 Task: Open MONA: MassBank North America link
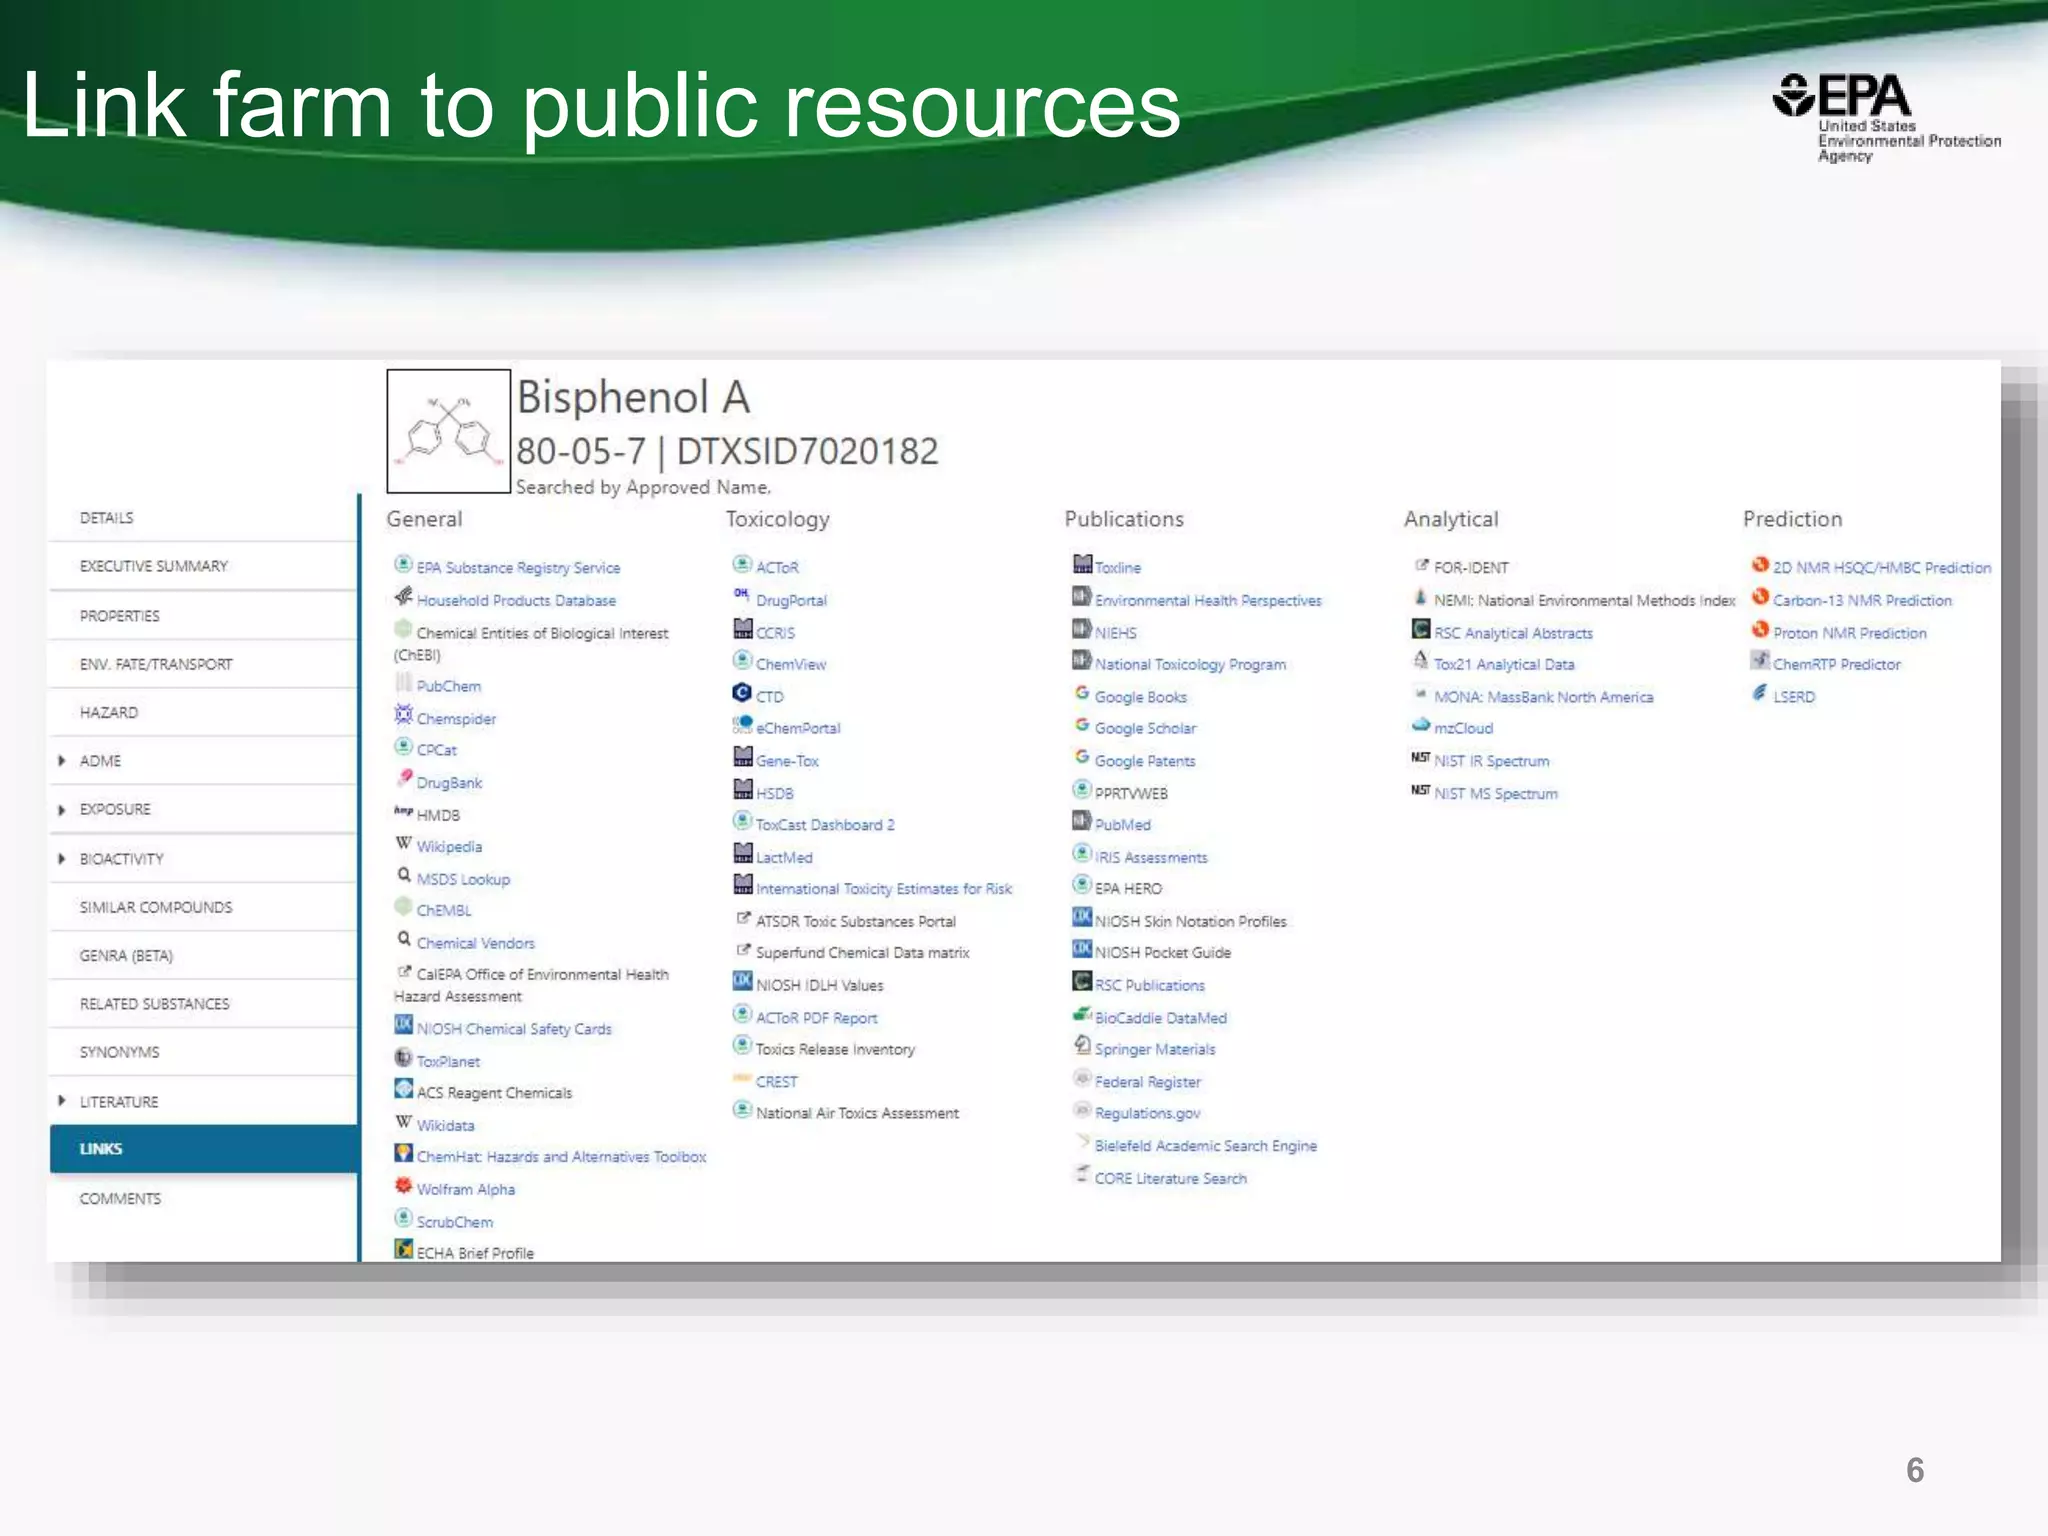(x=1544, y=697)
